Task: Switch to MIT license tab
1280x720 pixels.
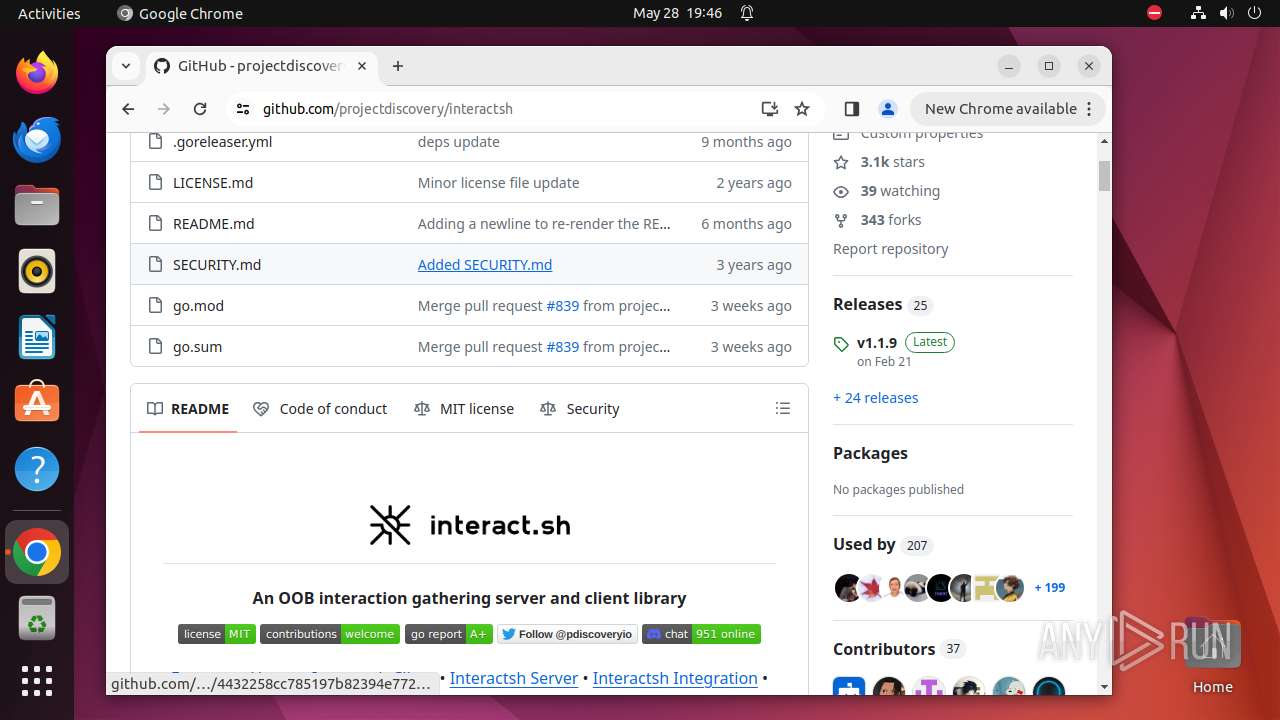Action: pos(464,409)
